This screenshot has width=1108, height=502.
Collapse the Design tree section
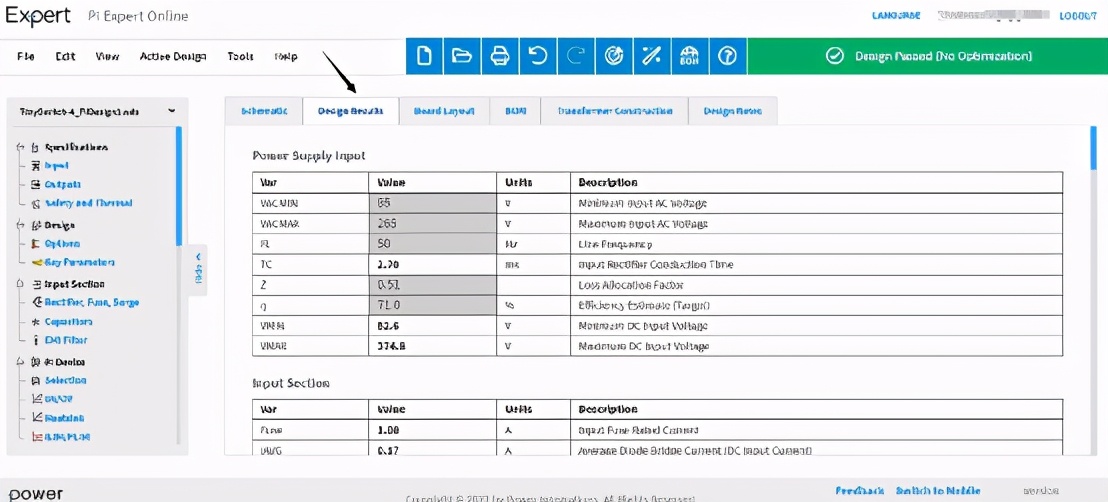click(19, 226)
